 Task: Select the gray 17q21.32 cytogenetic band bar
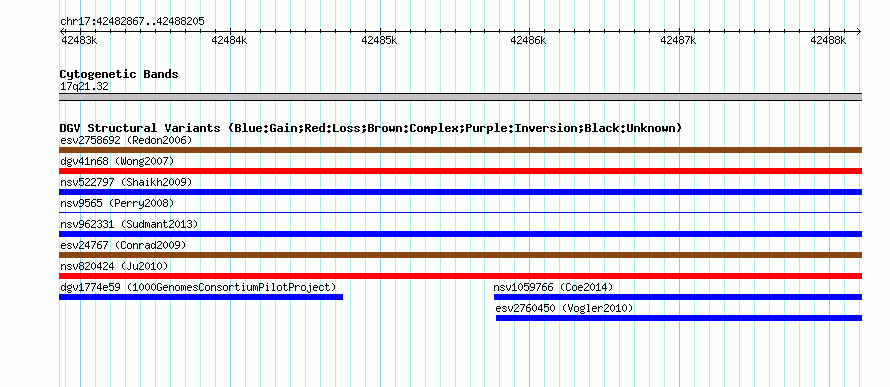460,97
